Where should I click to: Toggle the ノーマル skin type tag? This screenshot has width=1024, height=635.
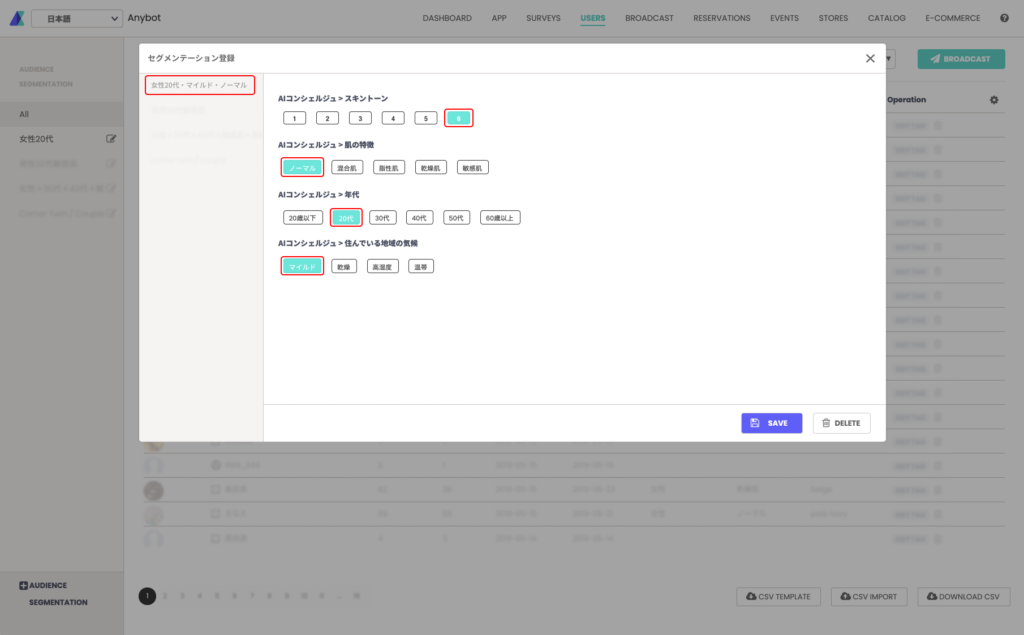pos(302,168)
